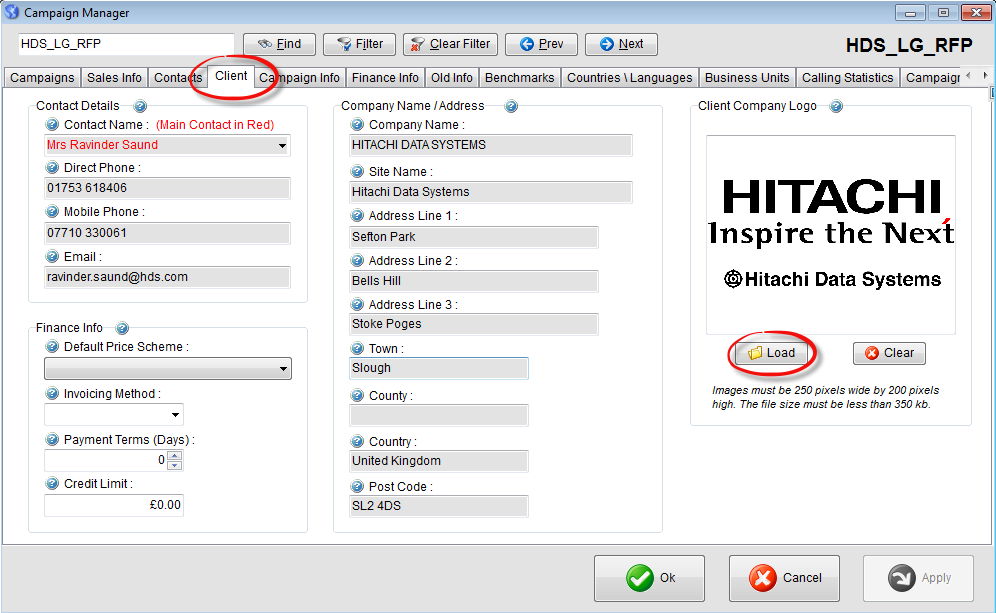Click the Post Code field SL2 4DS
The width and height of the screenshot is (996, 613).
pos(439,506)
